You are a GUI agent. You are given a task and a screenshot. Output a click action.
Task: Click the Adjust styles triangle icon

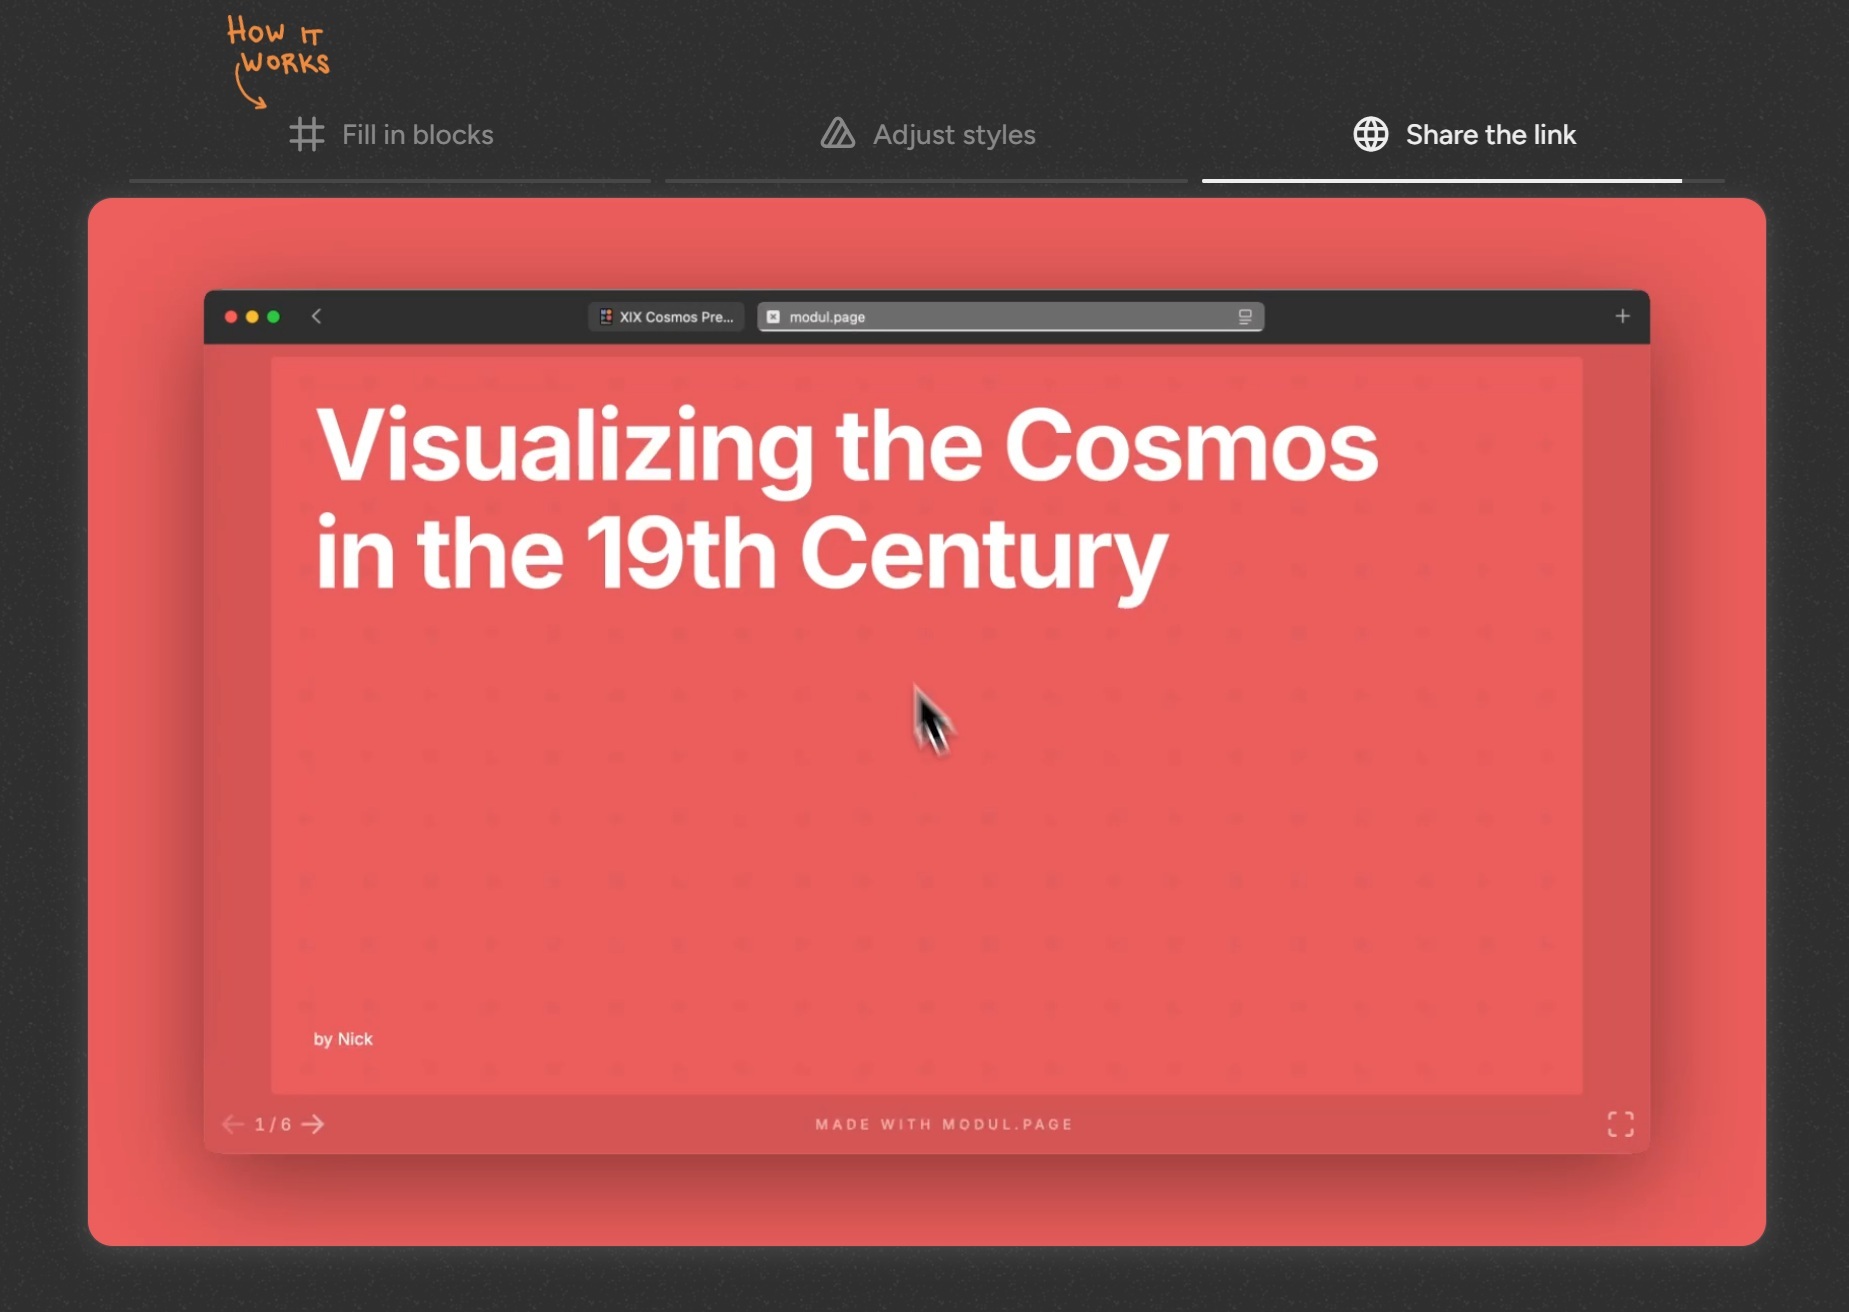coord(837,134)
